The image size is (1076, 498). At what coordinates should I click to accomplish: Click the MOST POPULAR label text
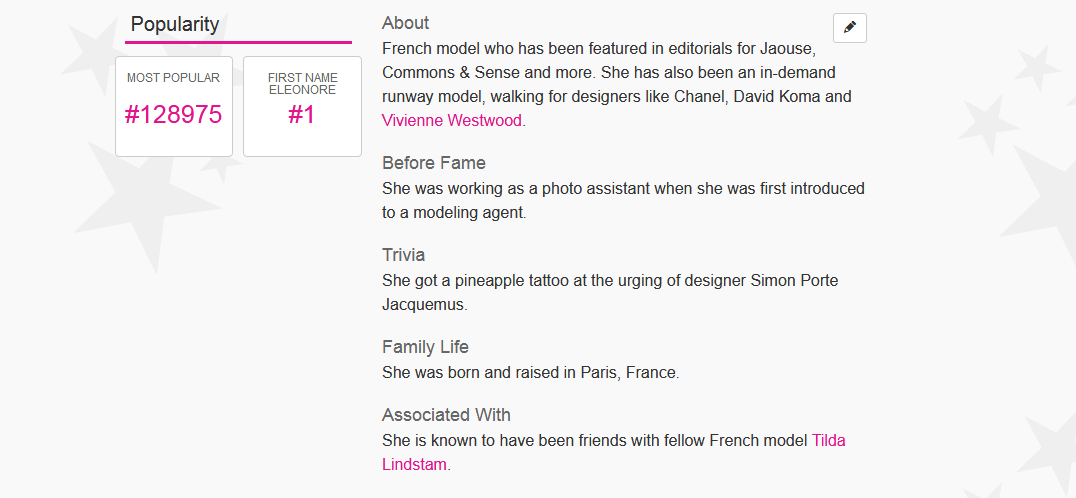coord(174,78)
